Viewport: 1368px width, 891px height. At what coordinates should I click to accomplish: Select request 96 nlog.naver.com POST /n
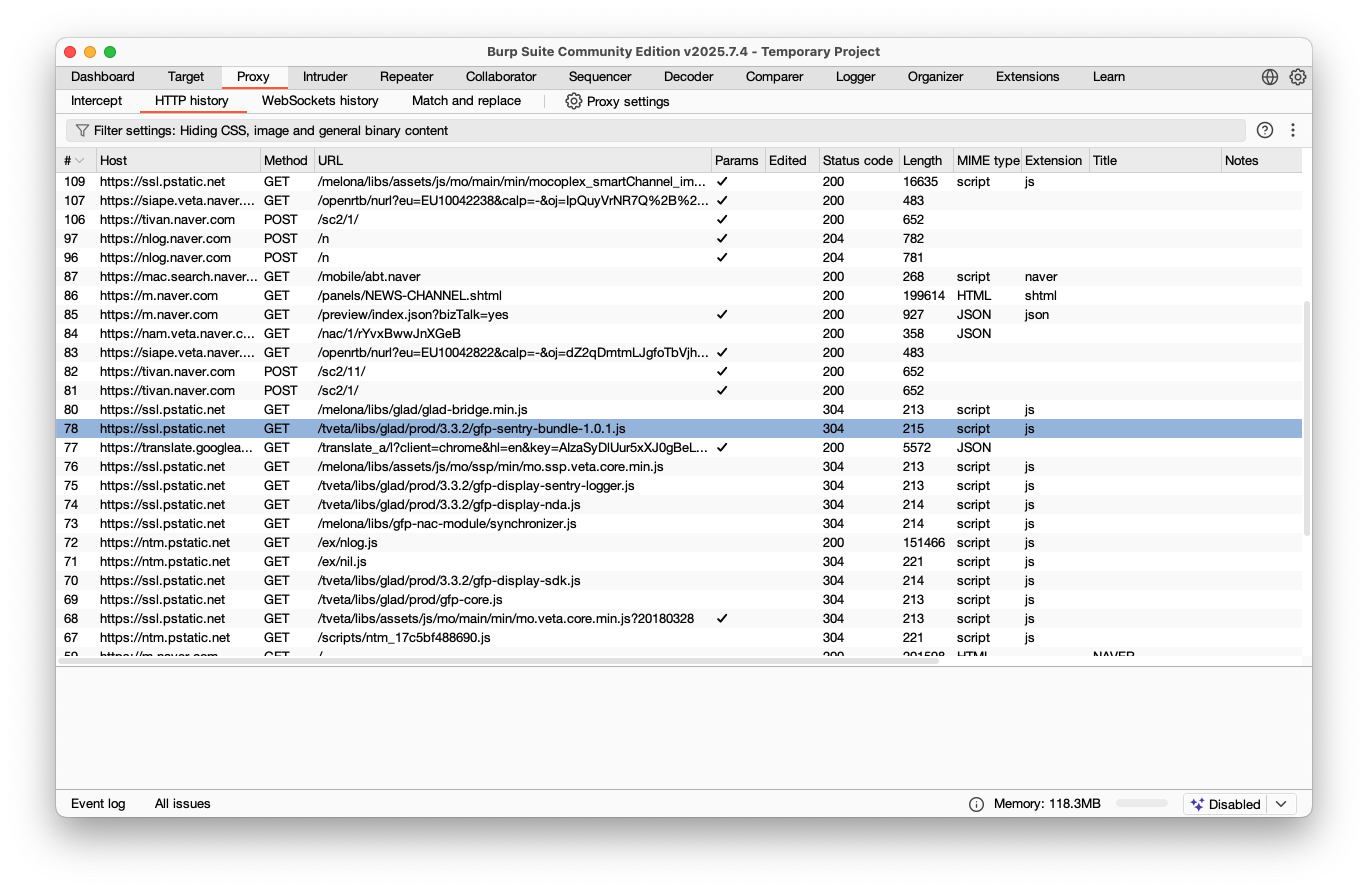click(679, 258)
